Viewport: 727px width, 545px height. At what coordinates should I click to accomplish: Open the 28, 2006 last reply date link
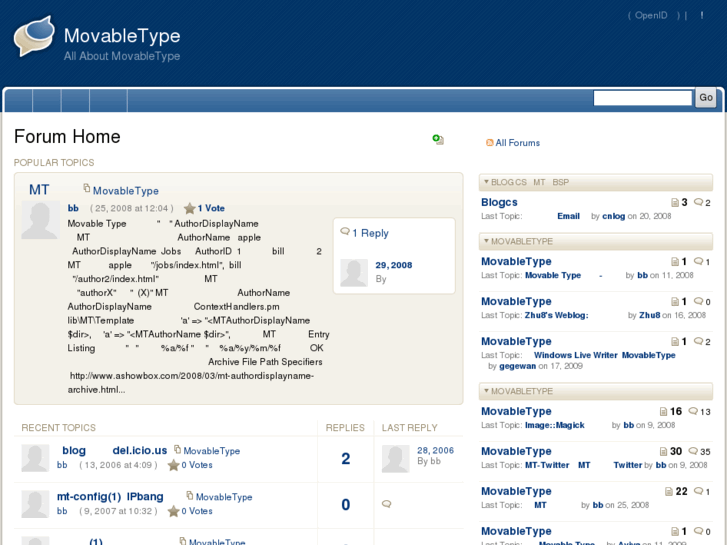point(435,450)
